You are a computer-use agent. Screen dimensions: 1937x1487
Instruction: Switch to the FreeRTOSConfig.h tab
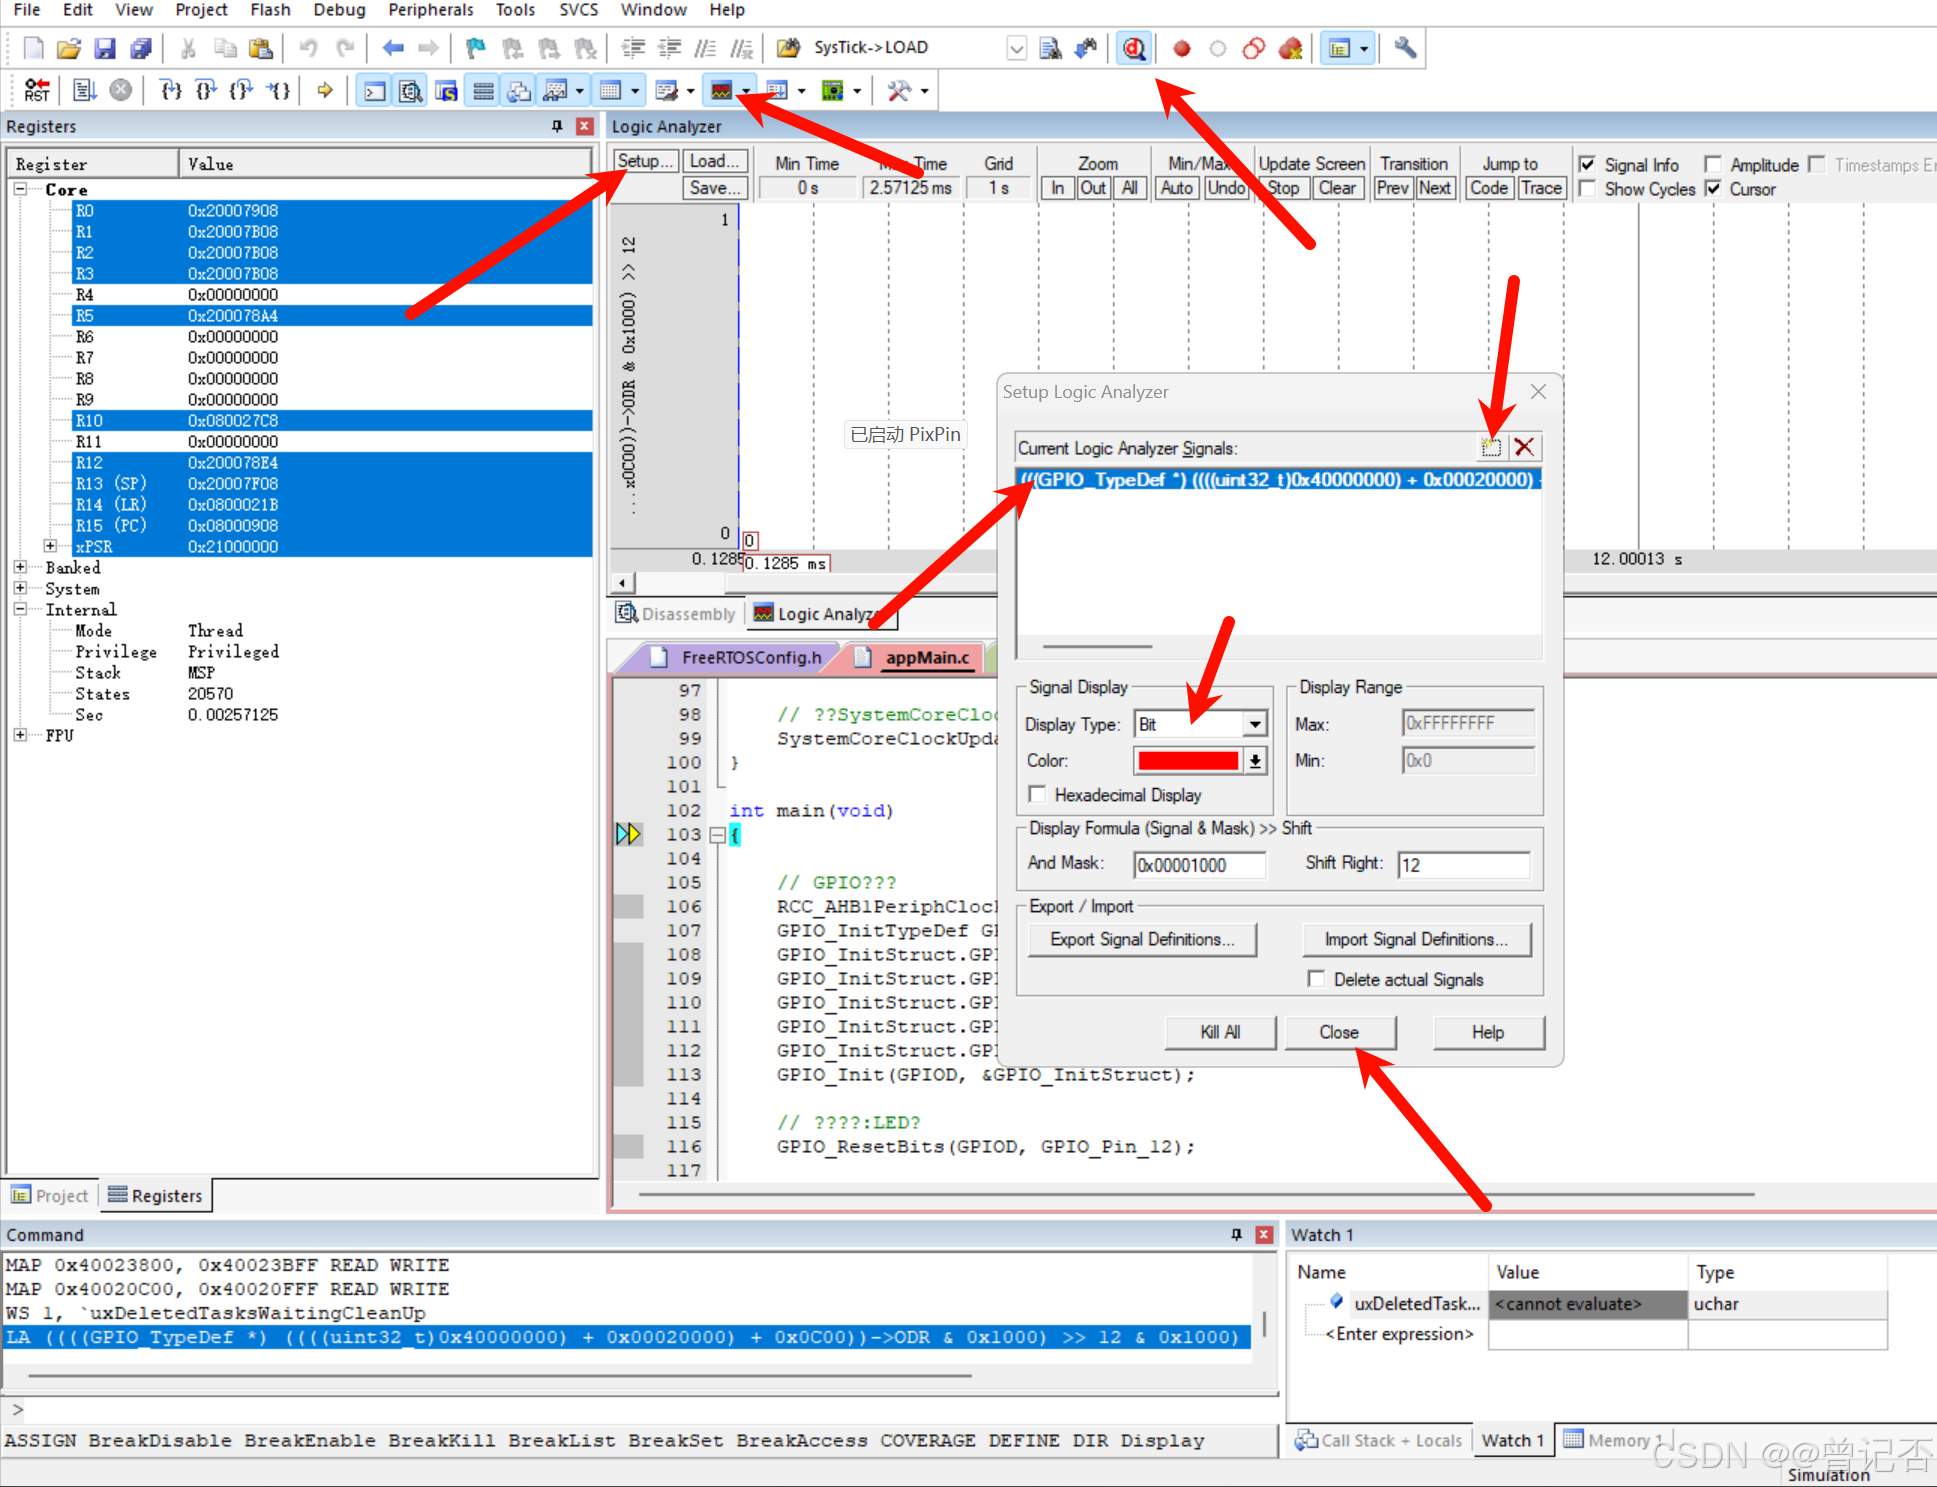tap(750, 657)
